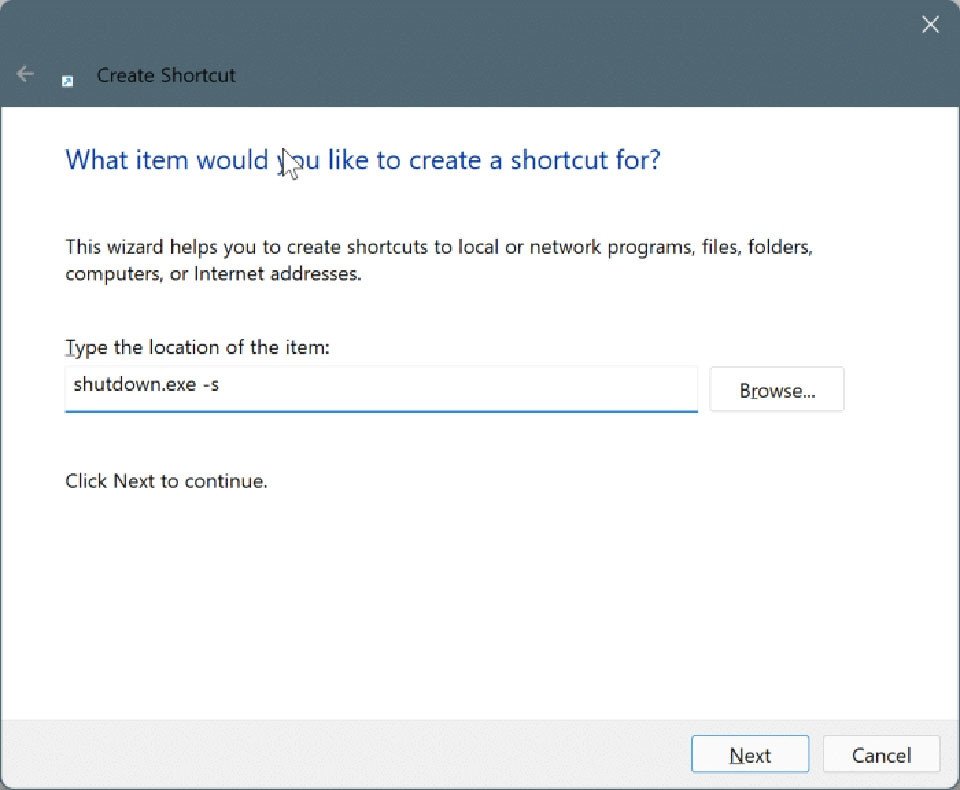The width and height of the screenshot is (960, 790).
Task: Click the blue heading asking what item to shortcut
Action: (362, 160)
